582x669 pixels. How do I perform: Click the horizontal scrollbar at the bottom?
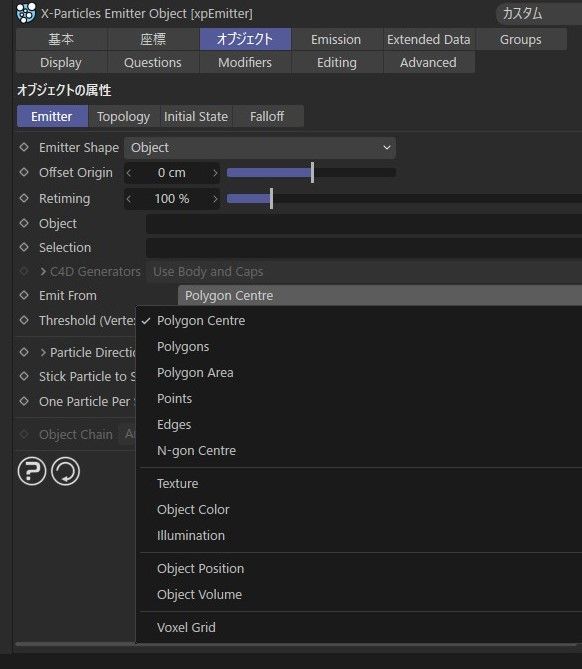pyautogui.click(x=296, y=645)
